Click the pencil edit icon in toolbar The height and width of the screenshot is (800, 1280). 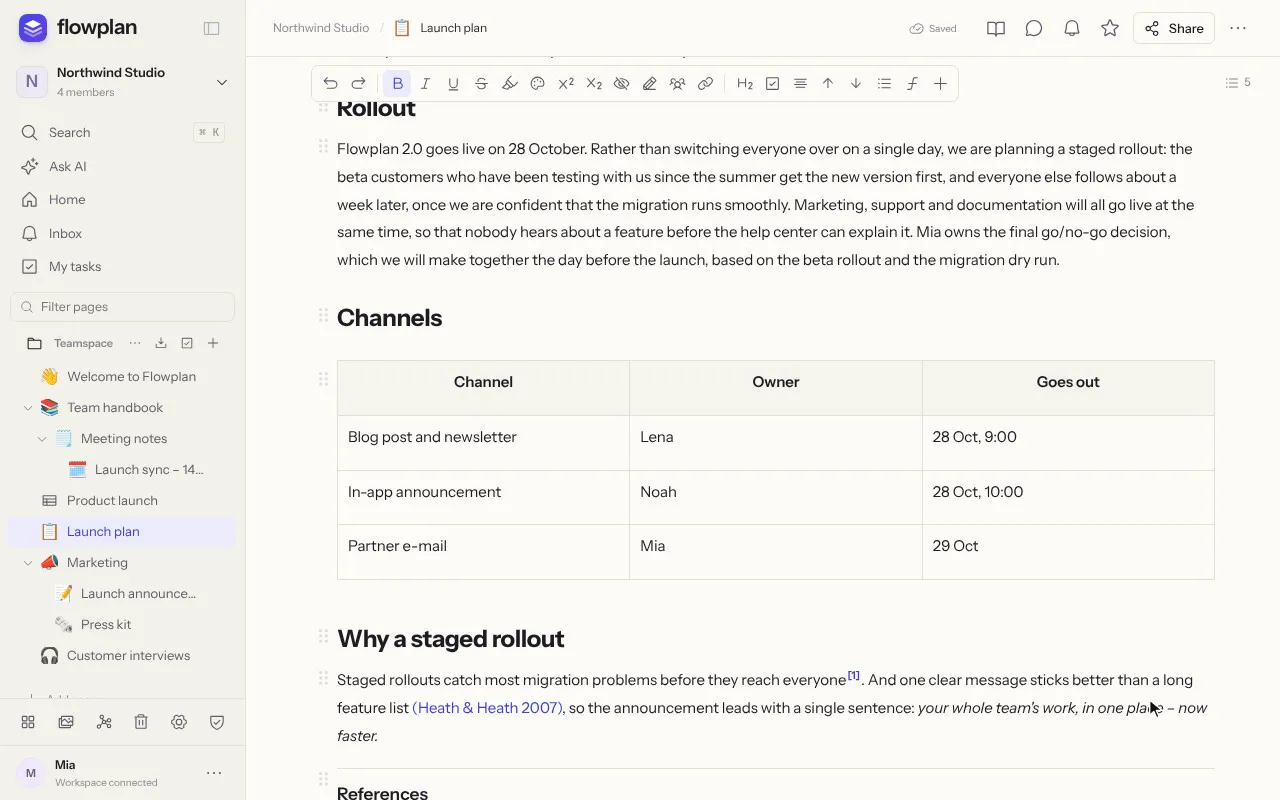point(649,84)
